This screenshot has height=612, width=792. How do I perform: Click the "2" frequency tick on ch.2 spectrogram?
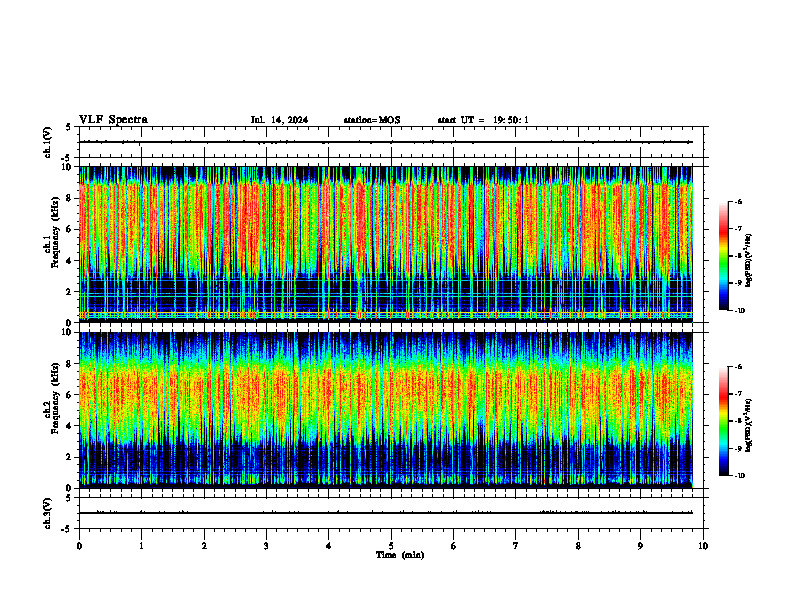tap(69, 457)
